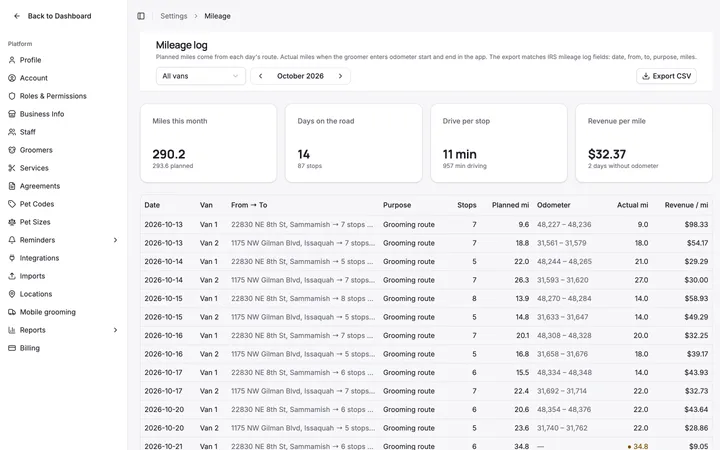Click the Miles this month card
The width and height of the screenshot is (720, 450).
pos(208,143)
